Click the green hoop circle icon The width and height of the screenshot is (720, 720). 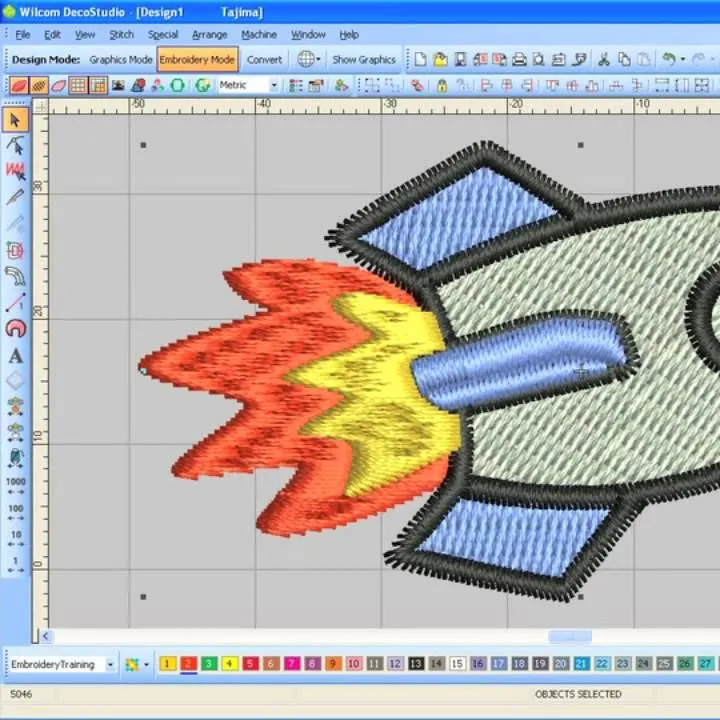pyautogui.click(x=178, y=85)
